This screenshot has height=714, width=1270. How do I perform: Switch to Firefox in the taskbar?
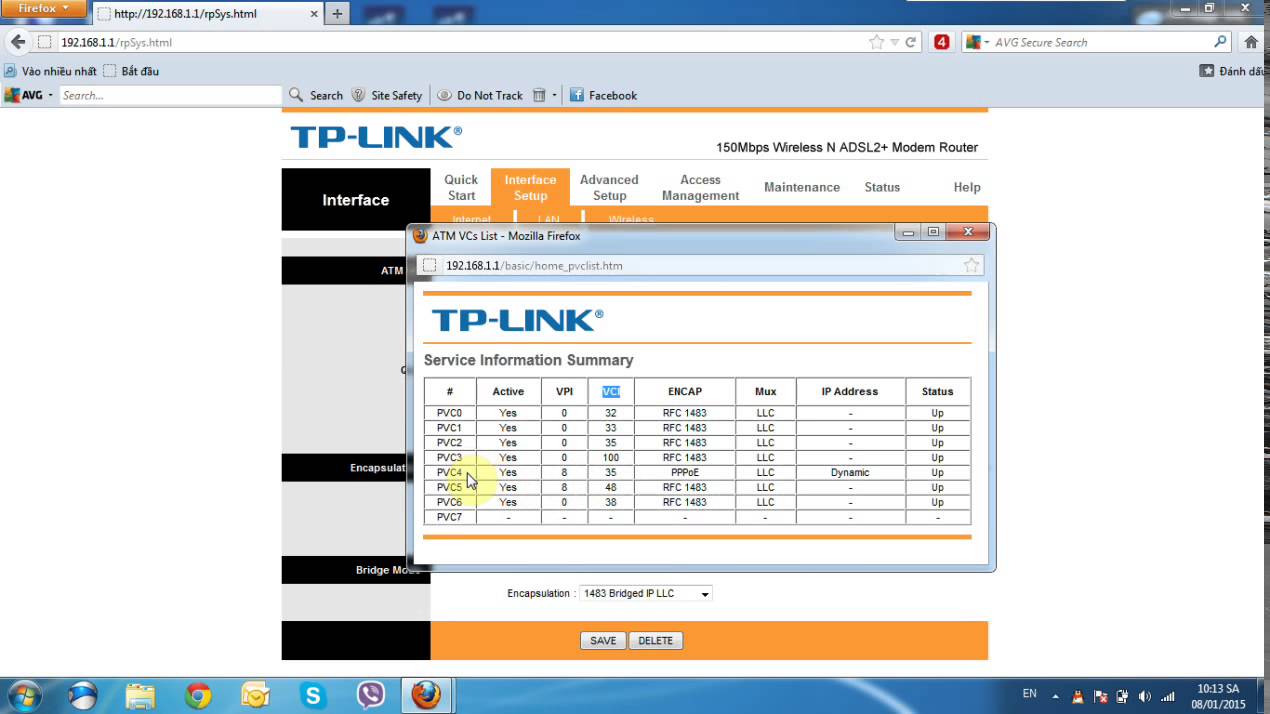coord(427,695)
